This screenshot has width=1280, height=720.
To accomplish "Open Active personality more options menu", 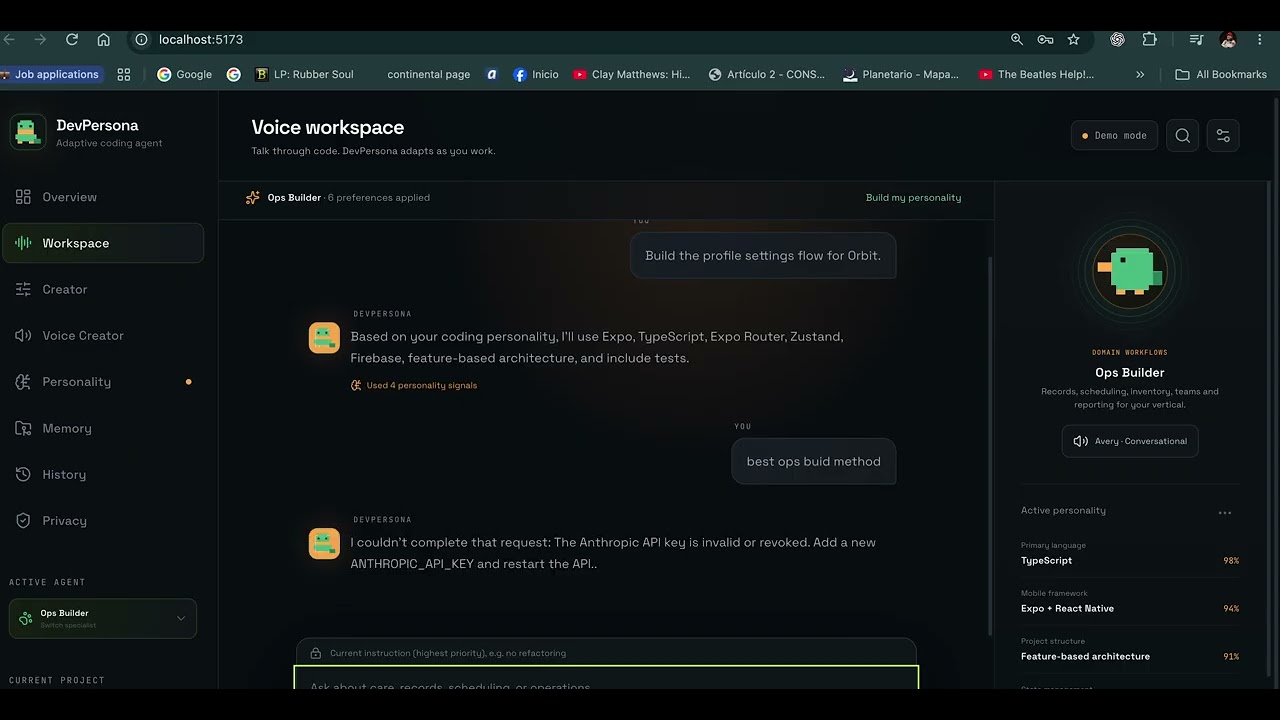I will [1225, 512].
